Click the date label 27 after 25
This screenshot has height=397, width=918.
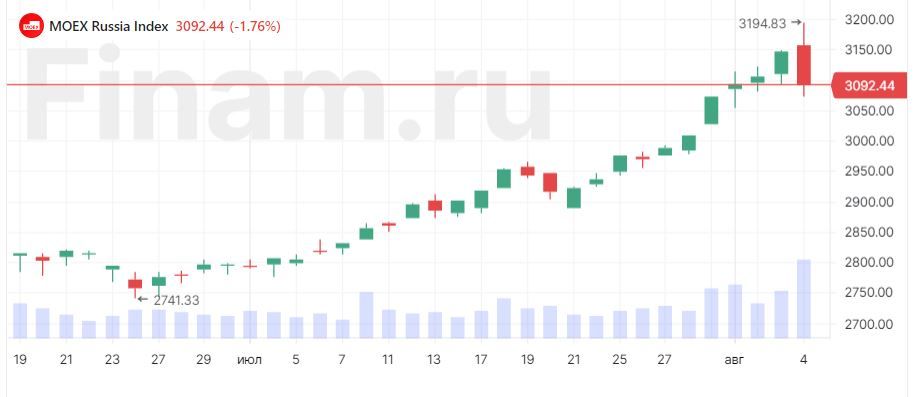tap(663, 360)
